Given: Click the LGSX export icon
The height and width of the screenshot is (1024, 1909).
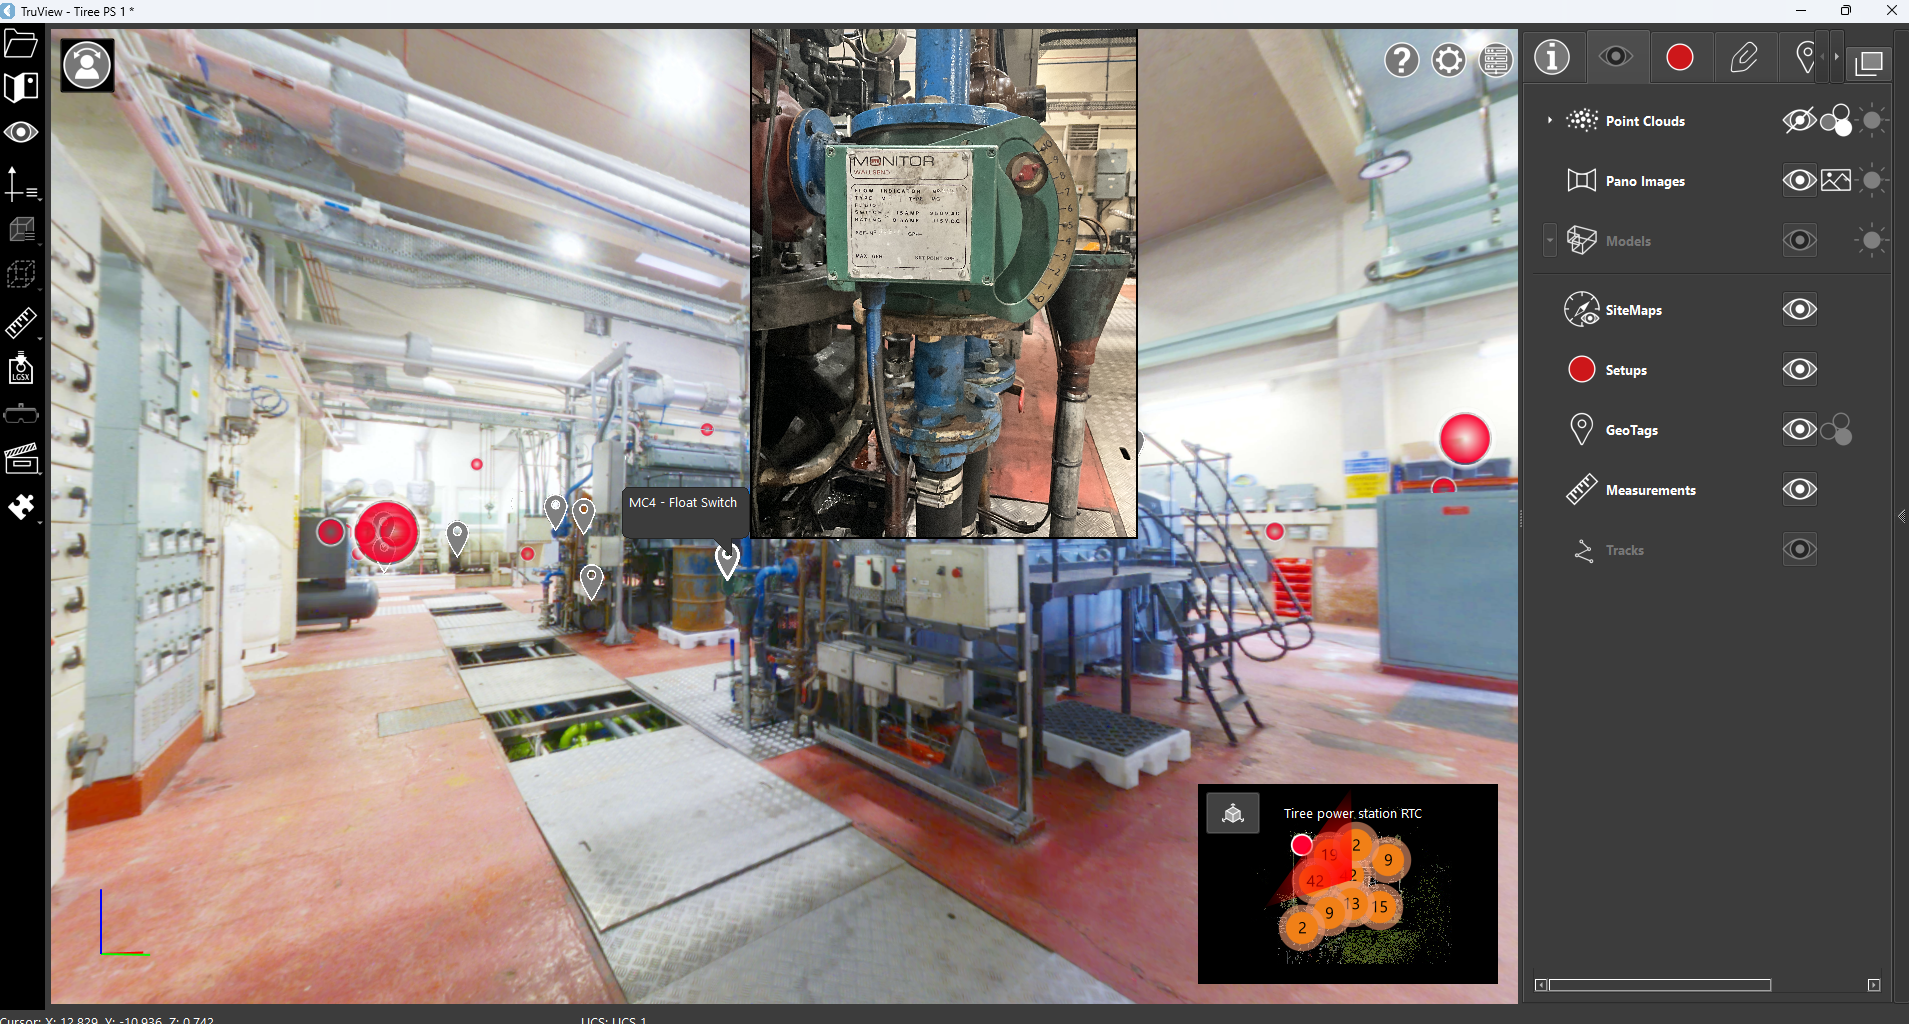Looking at the screenshot, I should pos(21,368).
